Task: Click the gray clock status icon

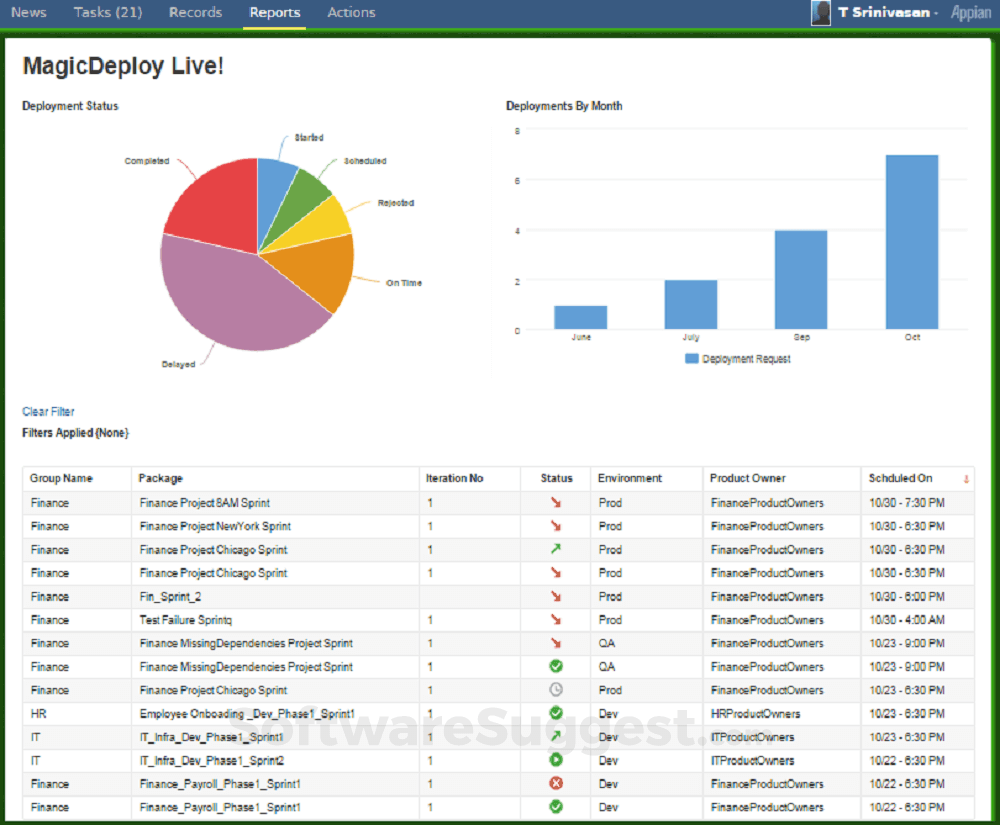Action: click(x=556, y=690)
